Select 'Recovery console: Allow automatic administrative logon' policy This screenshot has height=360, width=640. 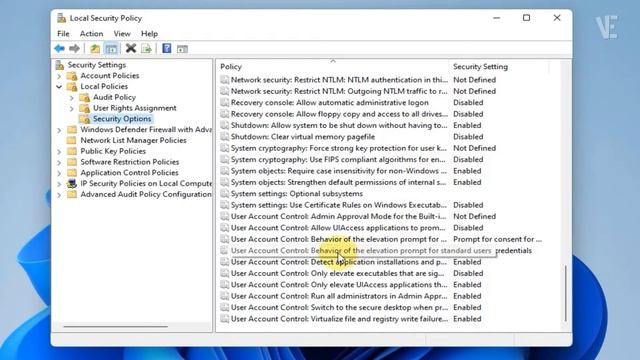(x=329, y=102)
